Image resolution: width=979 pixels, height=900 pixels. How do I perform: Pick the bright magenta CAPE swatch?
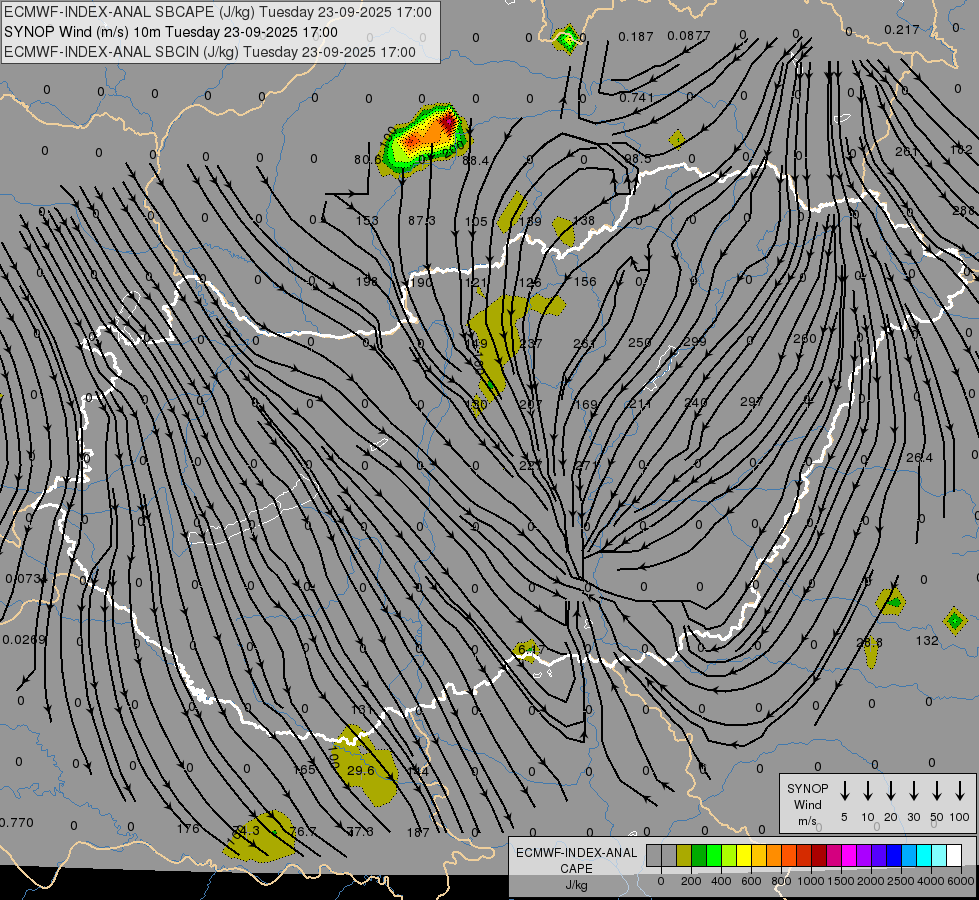point(849,855)
